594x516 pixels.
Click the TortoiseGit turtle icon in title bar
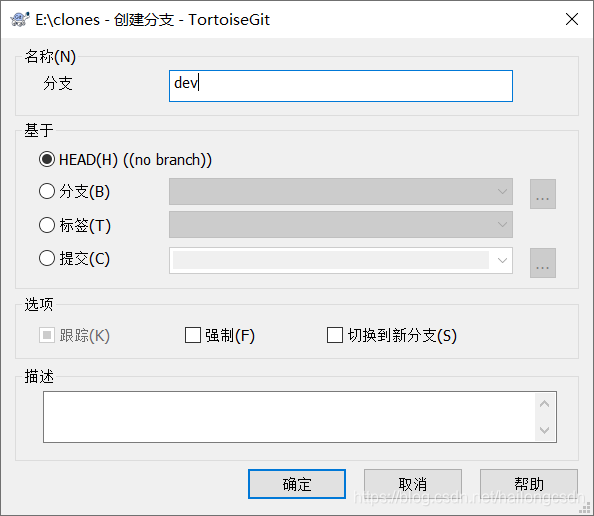(x=20, y=19)
